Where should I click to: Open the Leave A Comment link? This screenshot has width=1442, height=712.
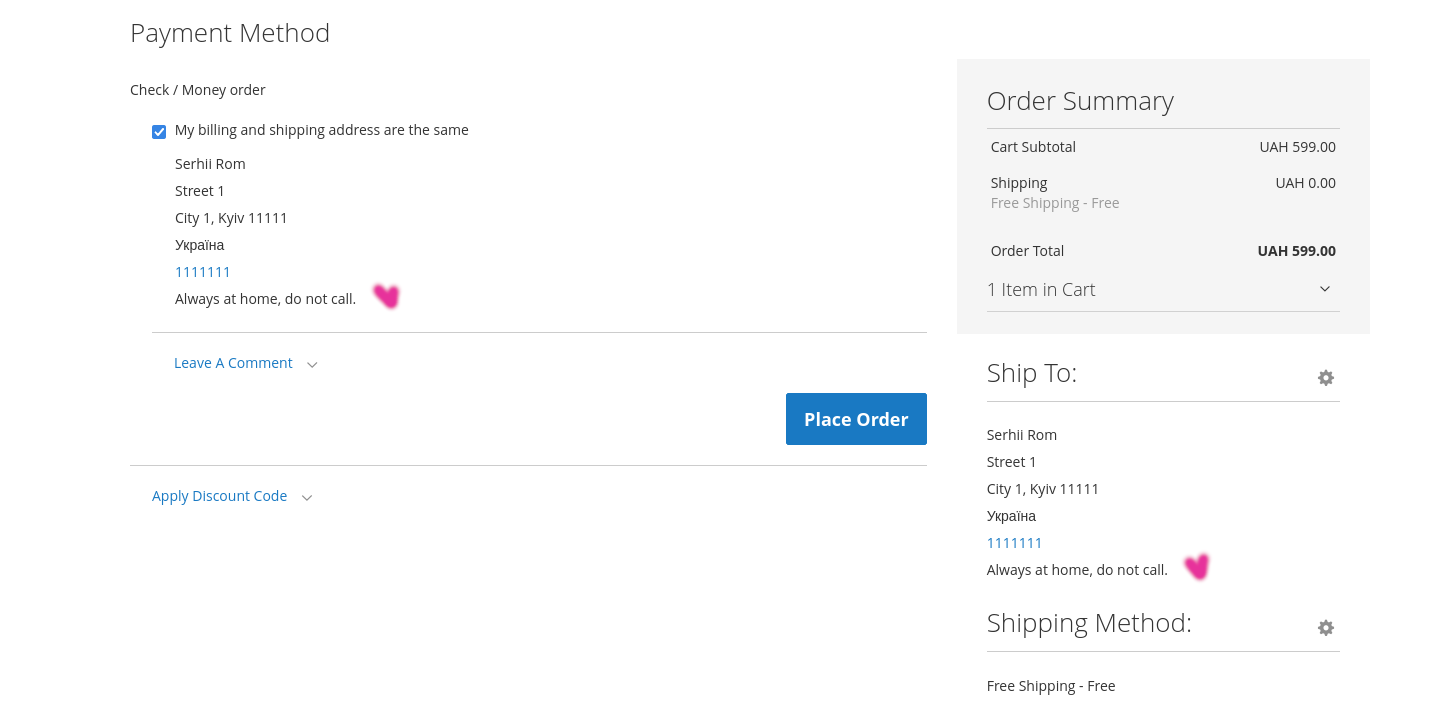(233, 363)
